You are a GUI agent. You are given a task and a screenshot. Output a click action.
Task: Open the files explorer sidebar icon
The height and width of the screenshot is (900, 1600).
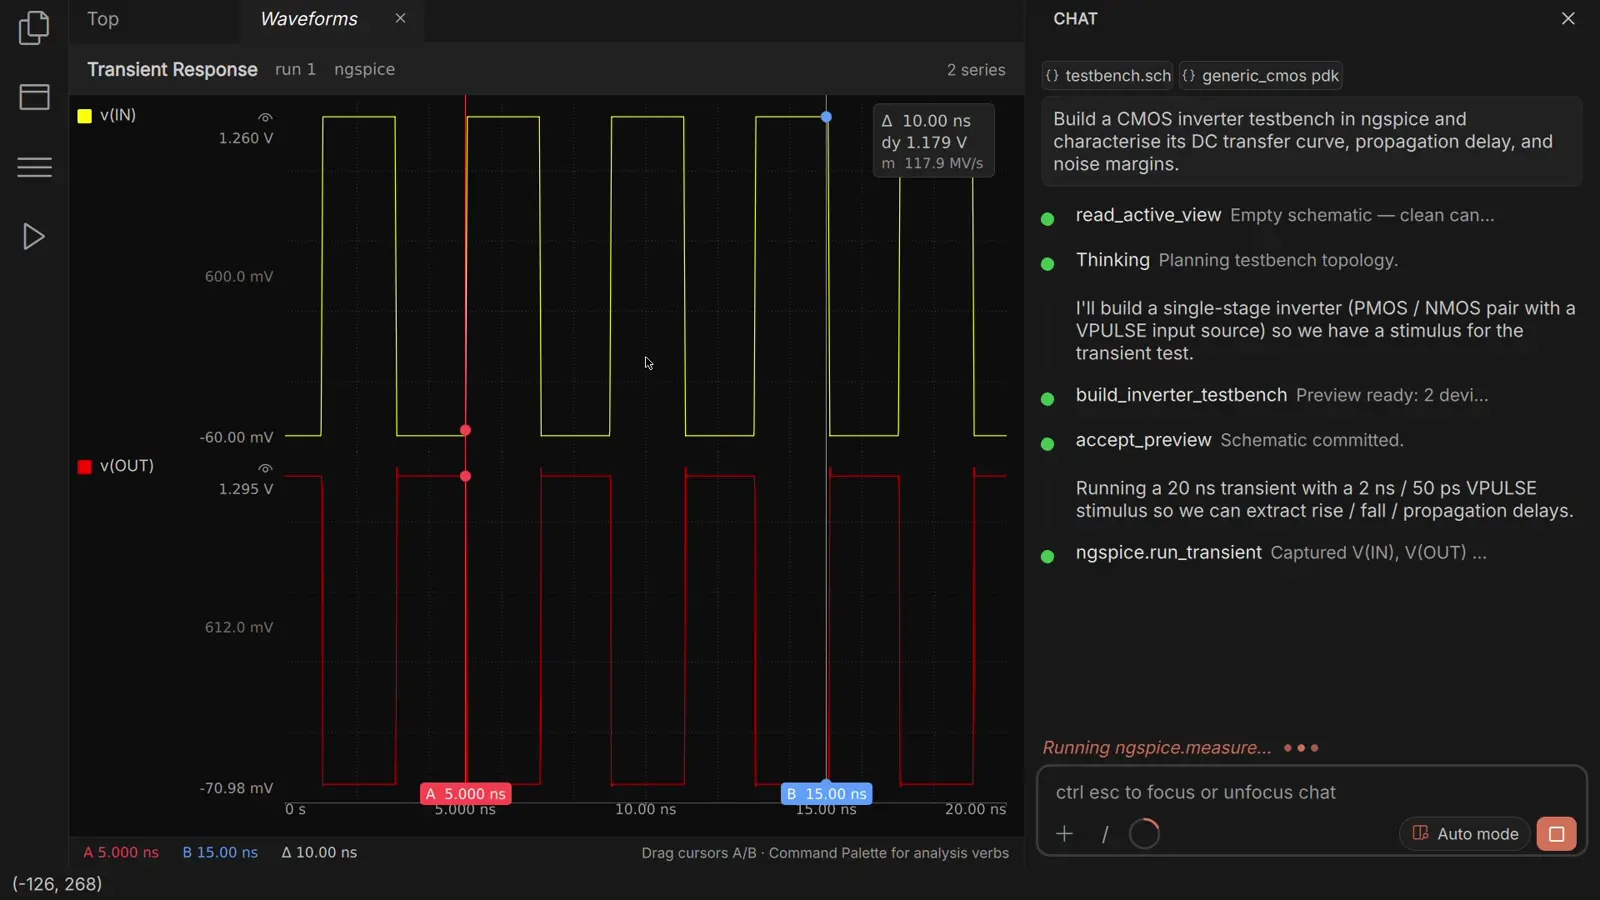34,27
